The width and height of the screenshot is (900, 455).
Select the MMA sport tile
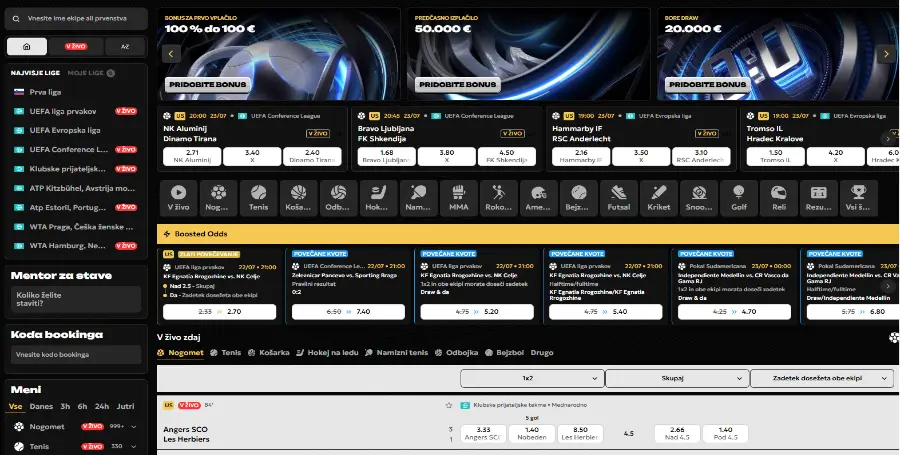pyautogui.click(x=459, y=198)
